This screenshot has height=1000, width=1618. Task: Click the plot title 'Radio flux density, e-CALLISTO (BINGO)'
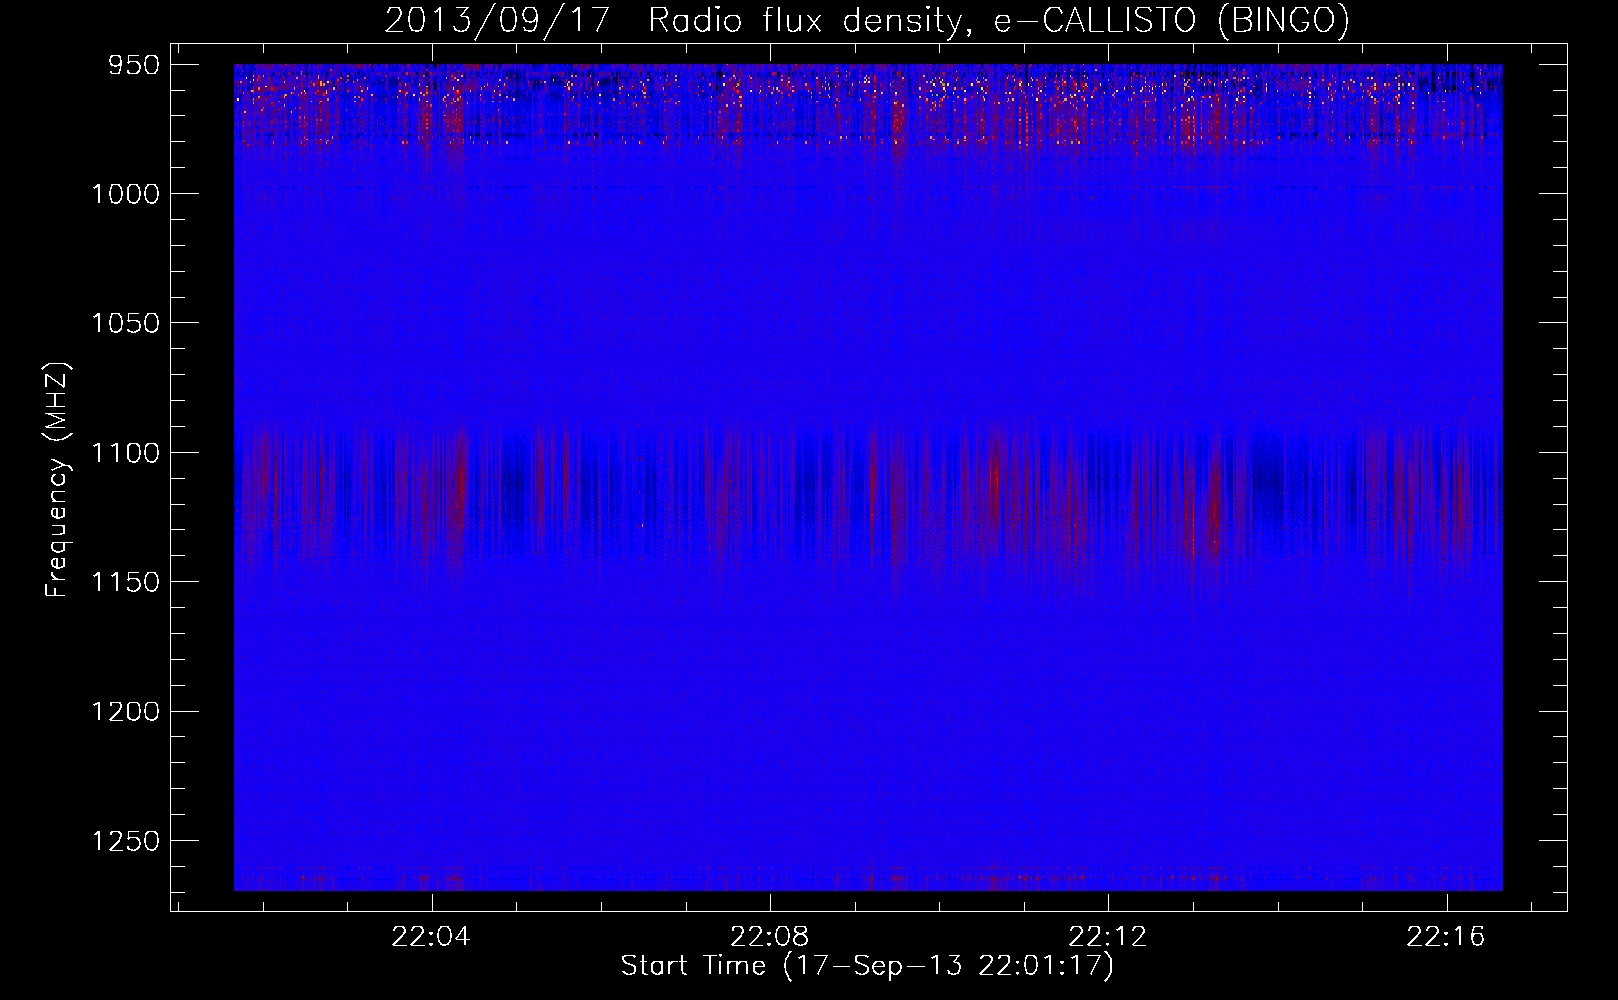point(1000,21)
